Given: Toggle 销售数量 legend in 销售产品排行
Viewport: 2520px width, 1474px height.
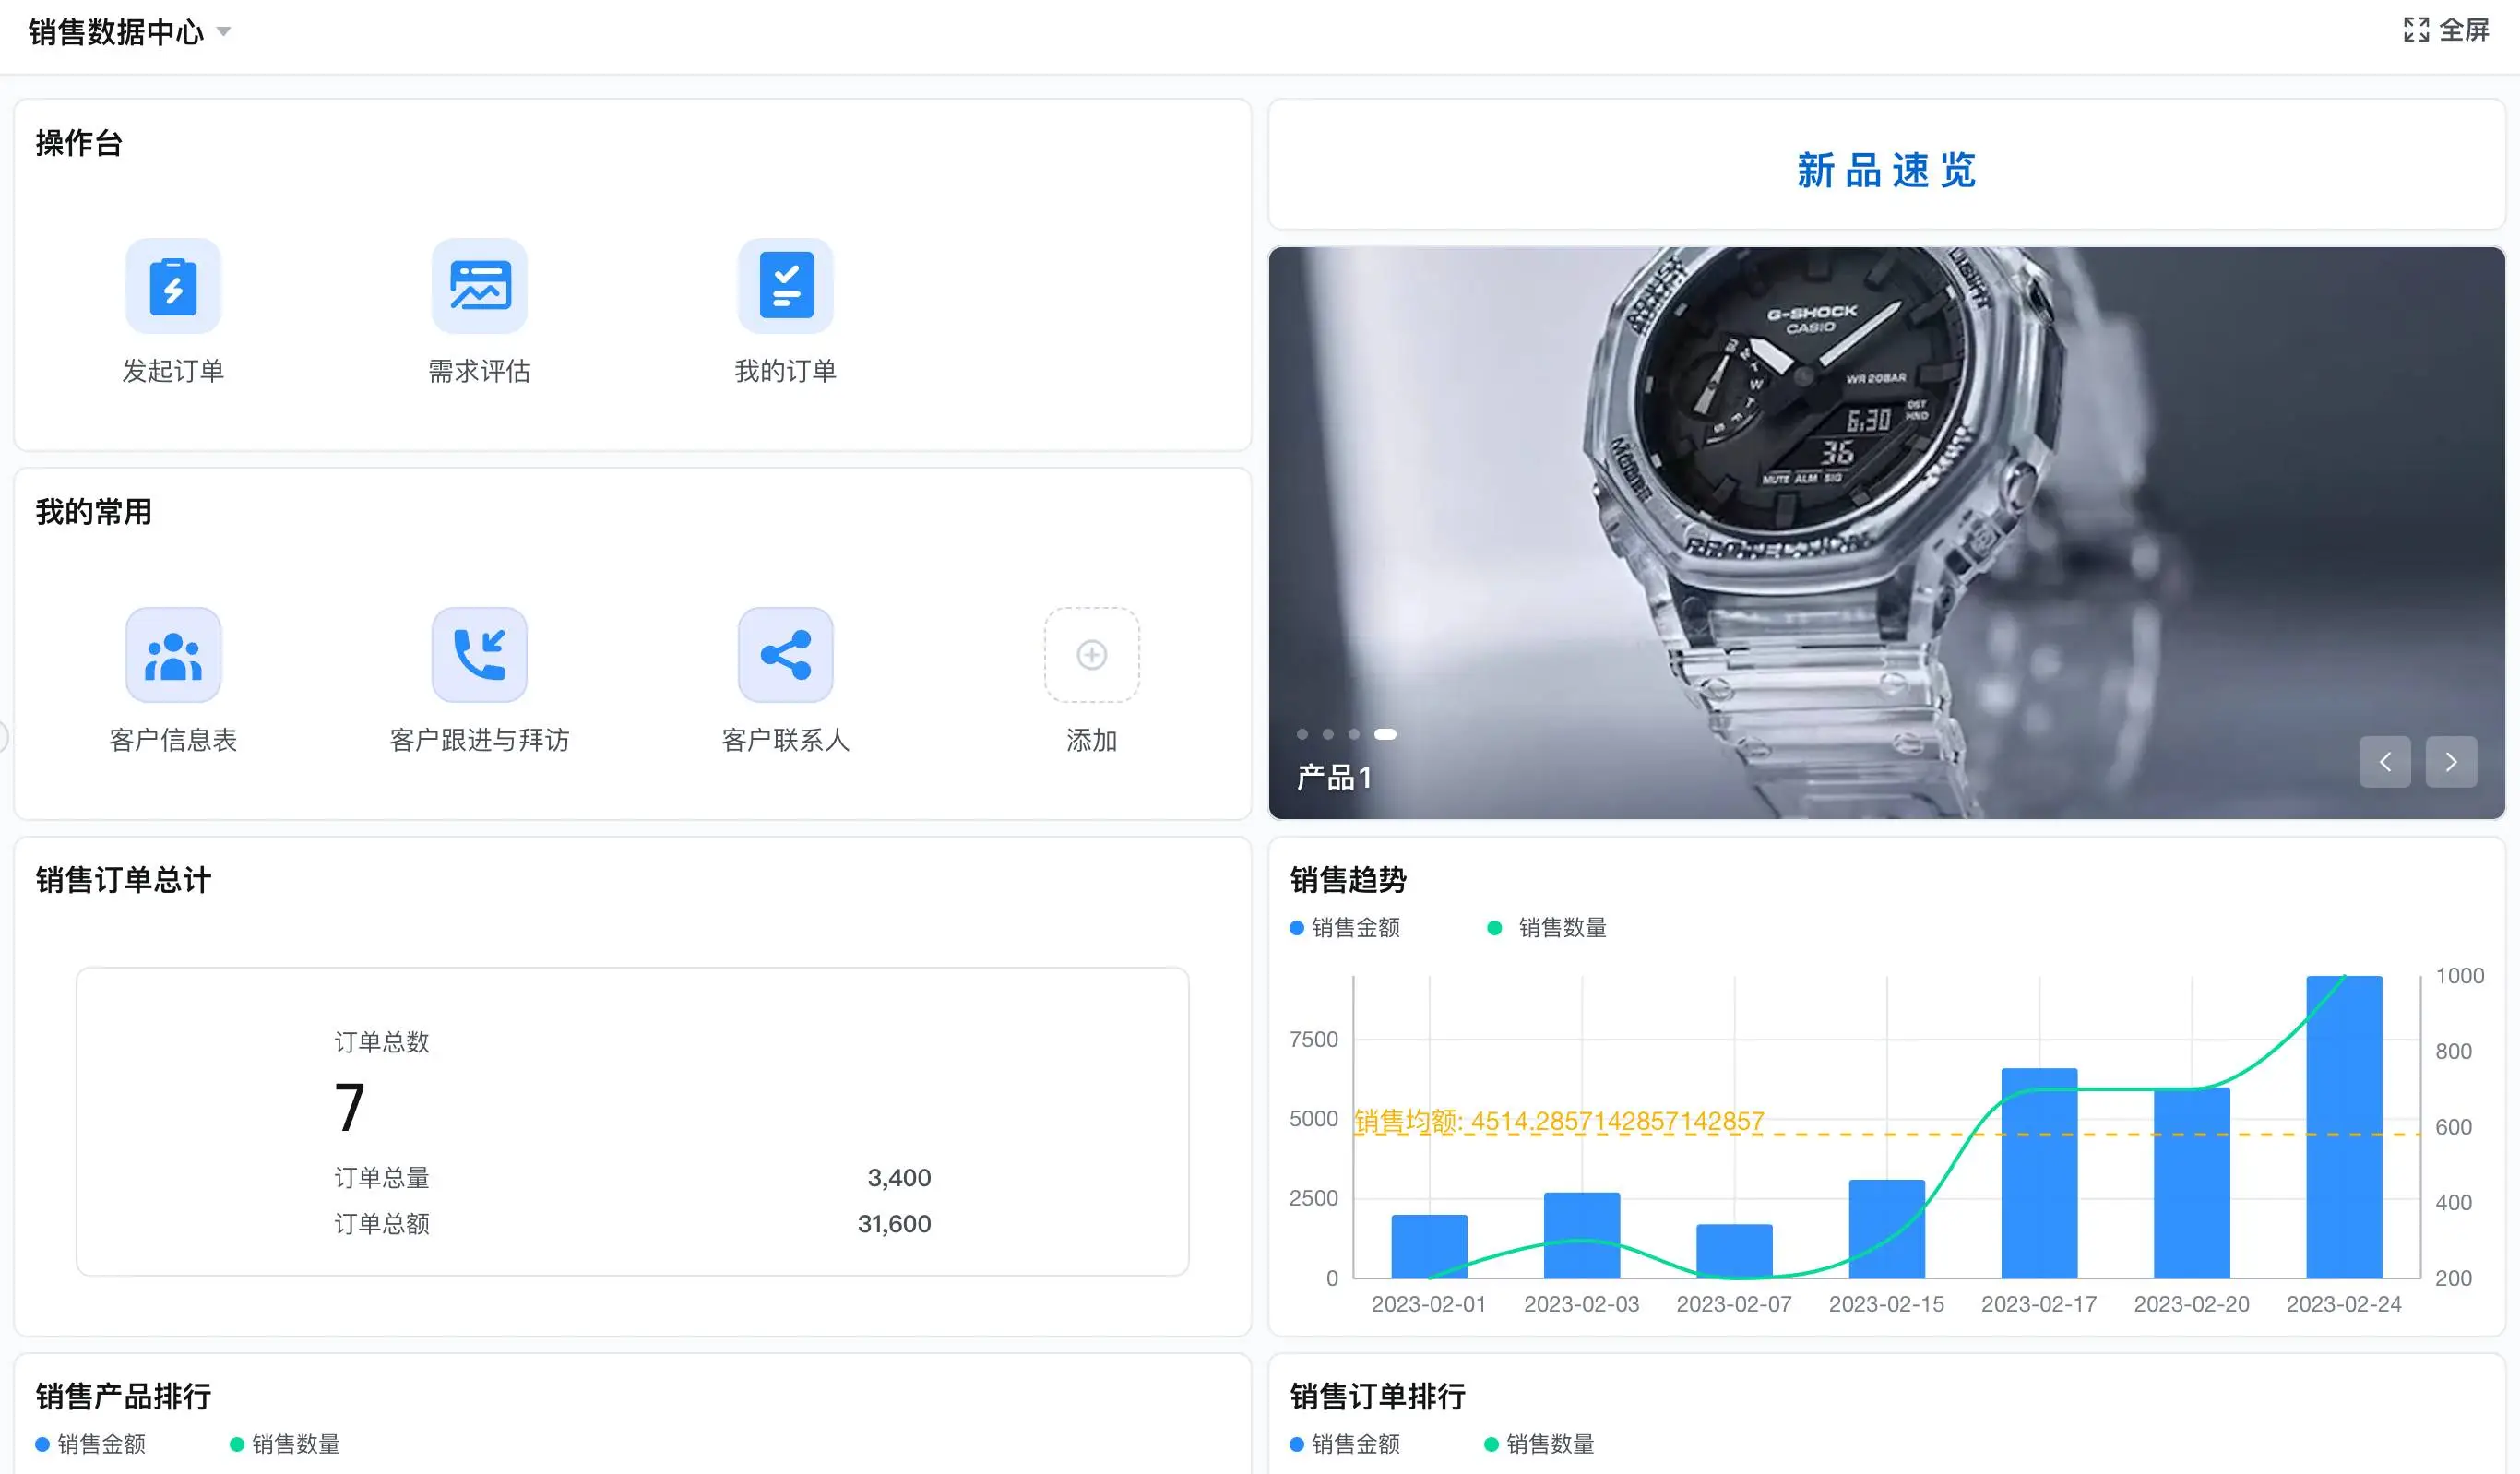Looking at the screenshot, I should pyautogui.click(x=286, y=1444).
